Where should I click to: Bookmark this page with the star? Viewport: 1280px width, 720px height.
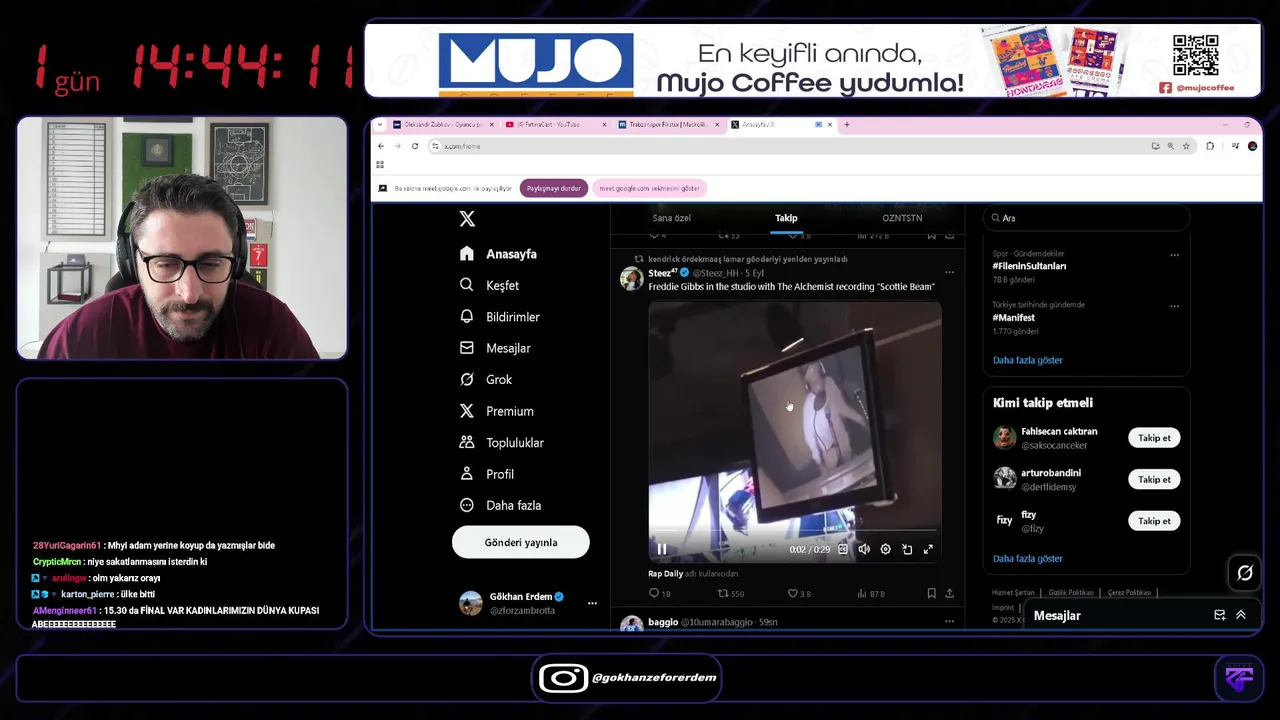tap(1186, 146)
